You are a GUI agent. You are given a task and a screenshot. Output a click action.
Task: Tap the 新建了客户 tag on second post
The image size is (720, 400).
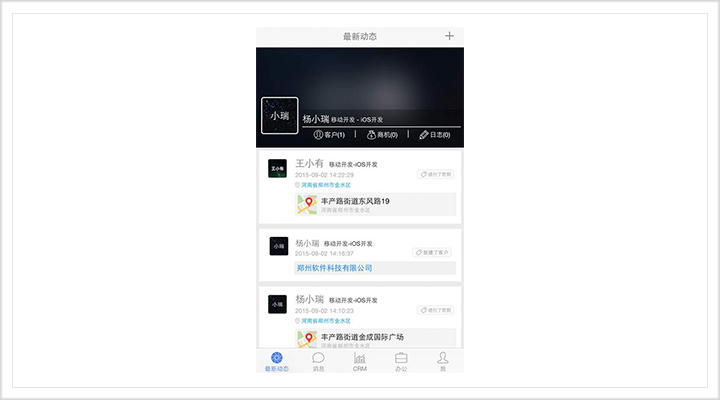pyautogui.click(x=433, y=252)
